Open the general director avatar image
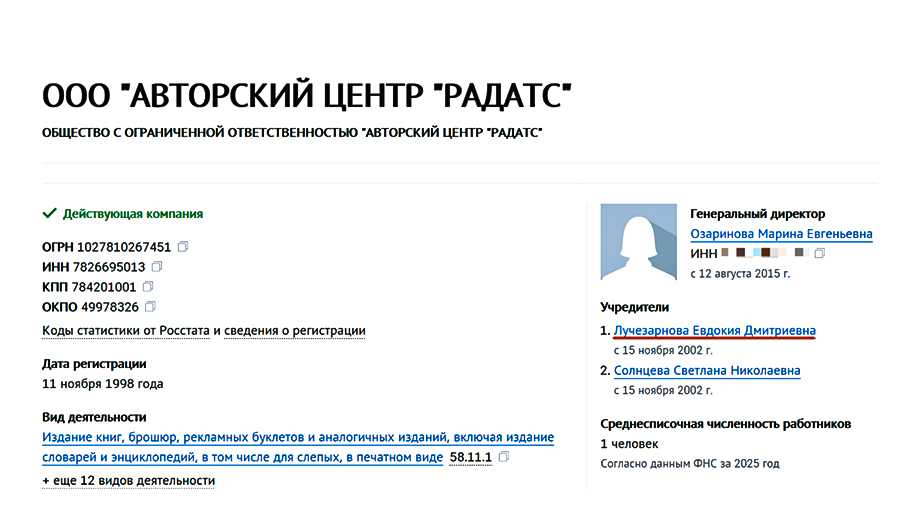 [638, 242]
